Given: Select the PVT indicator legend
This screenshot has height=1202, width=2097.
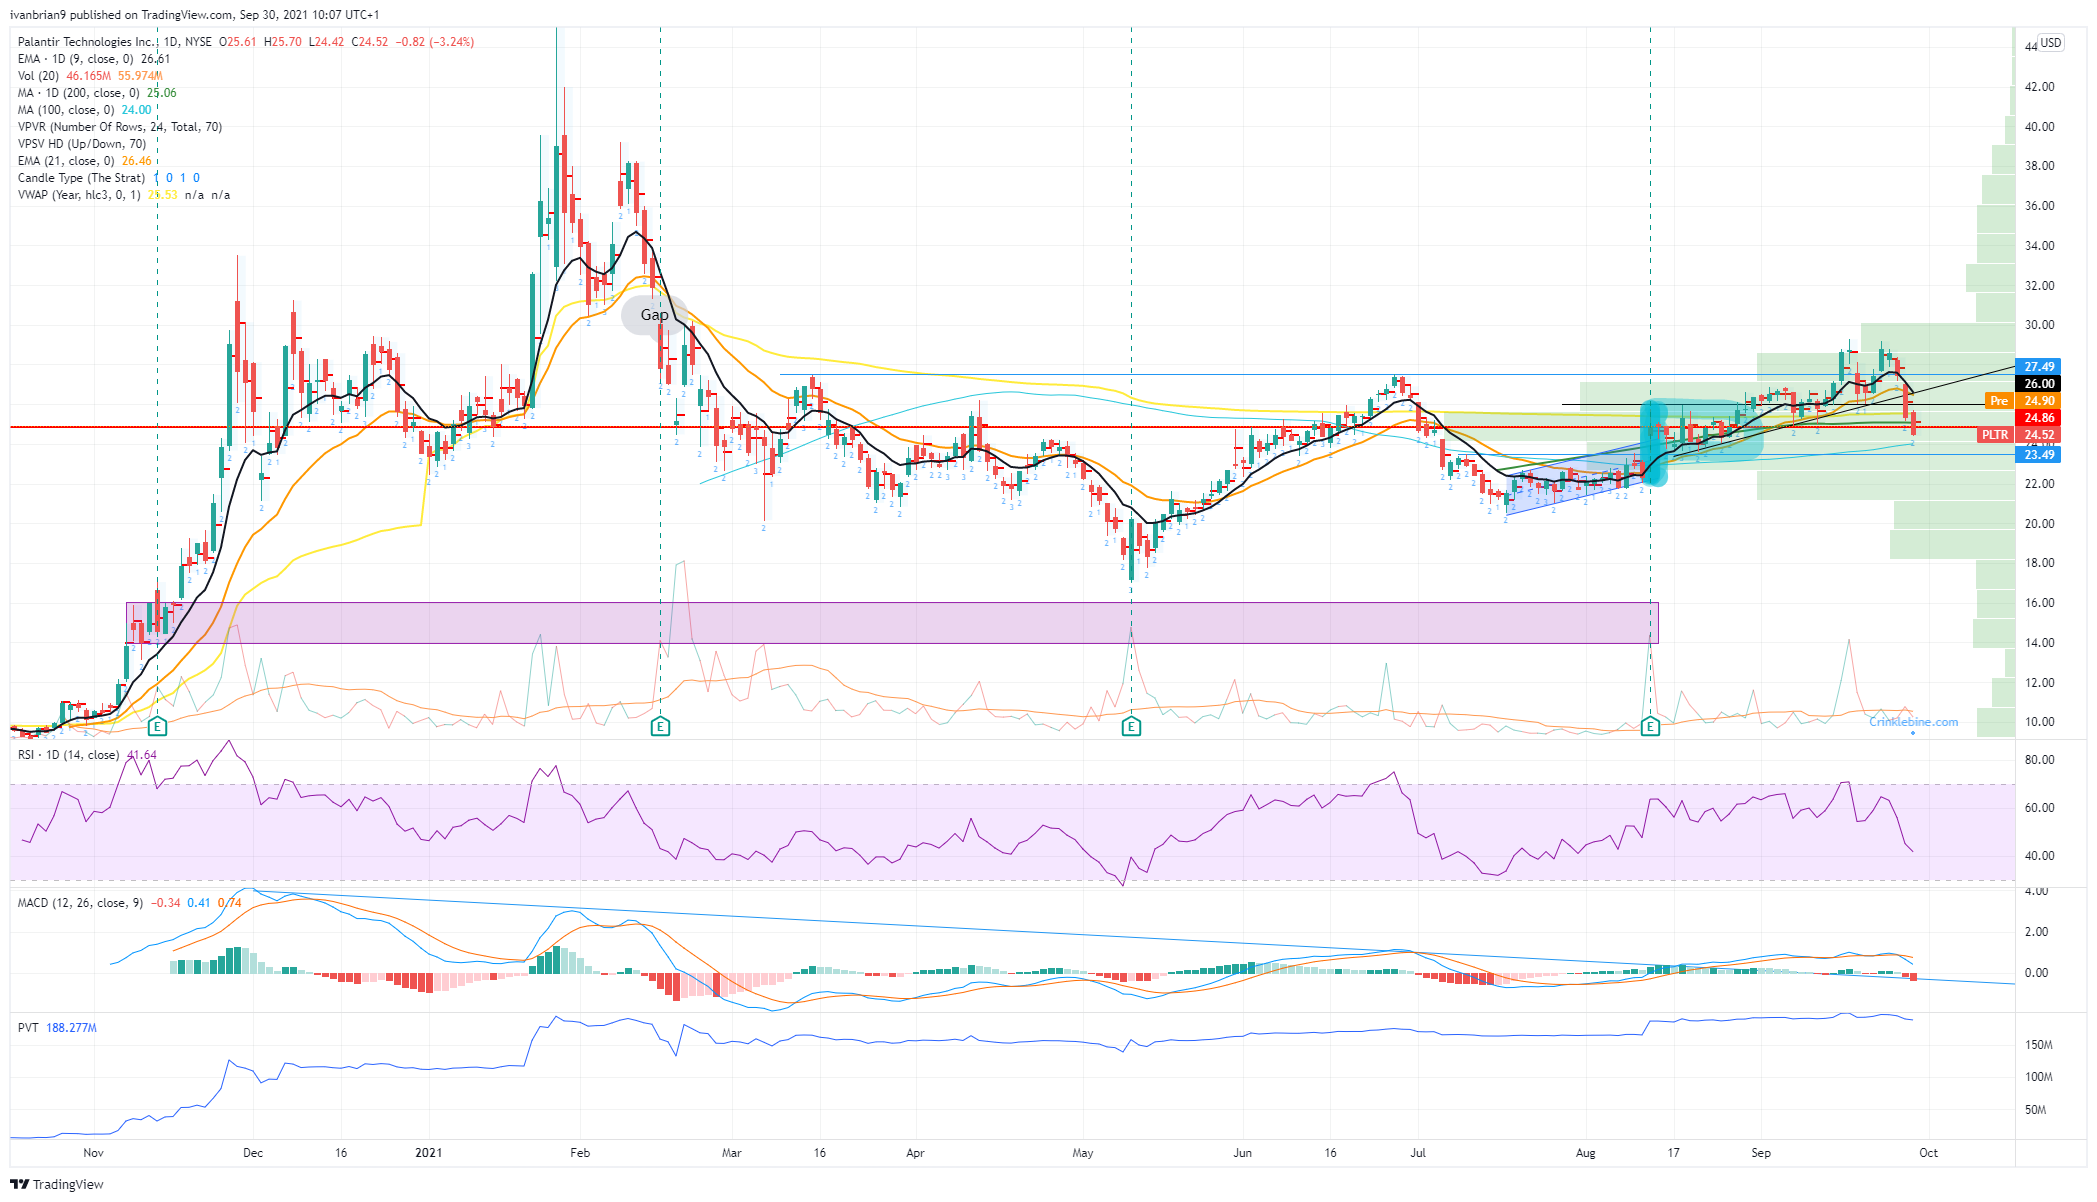Looking at the screenshot, I should pyautogui.click(x=57, y=1028).
